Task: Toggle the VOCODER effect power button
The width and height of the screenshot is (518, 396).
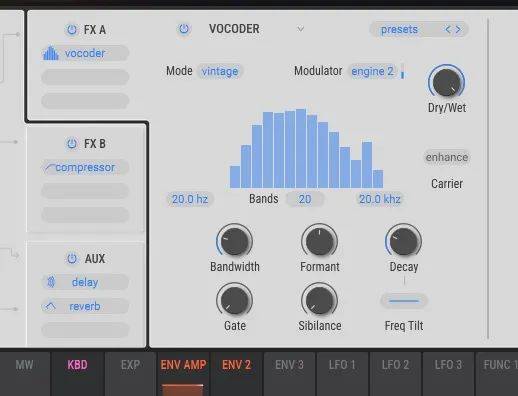Action: 184,29
